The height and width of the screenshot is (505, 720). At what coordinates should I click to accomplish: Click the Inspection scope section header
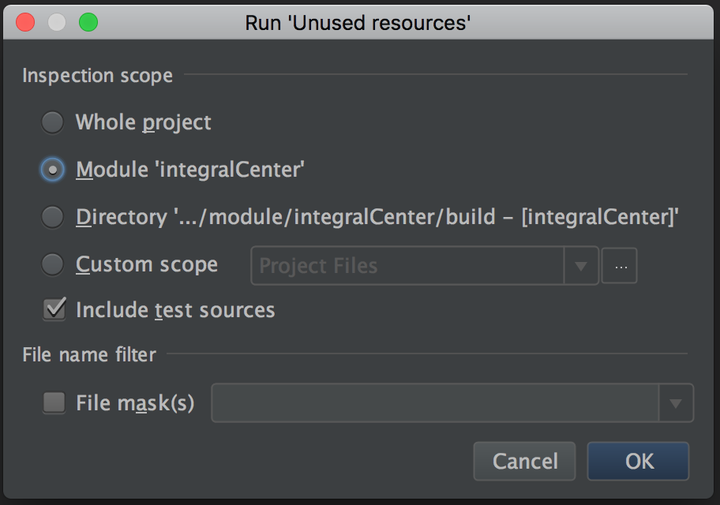tap(98, 76)
